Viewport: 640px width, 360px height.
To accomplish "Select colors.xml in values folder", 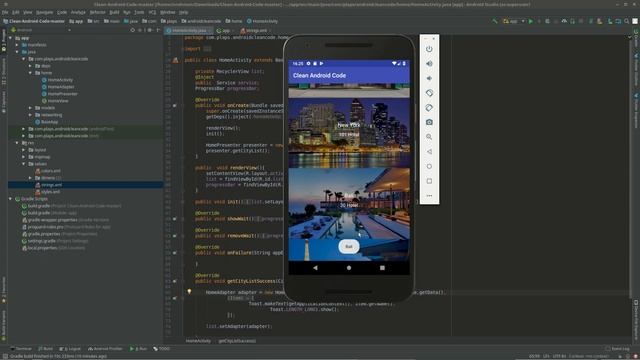I will 48,171.
